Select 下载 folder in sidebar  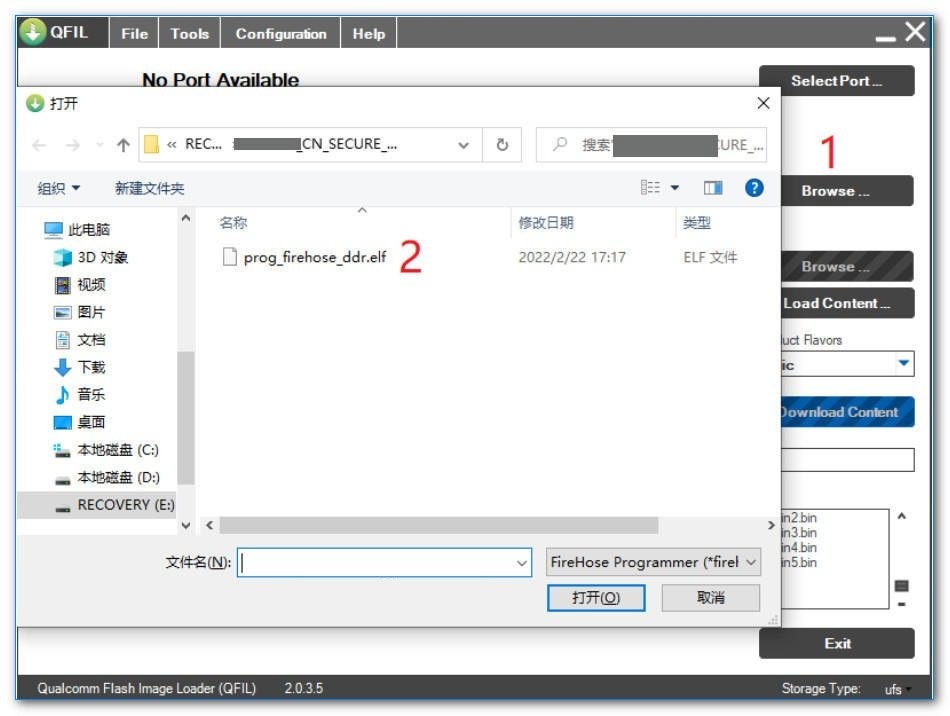91,367
